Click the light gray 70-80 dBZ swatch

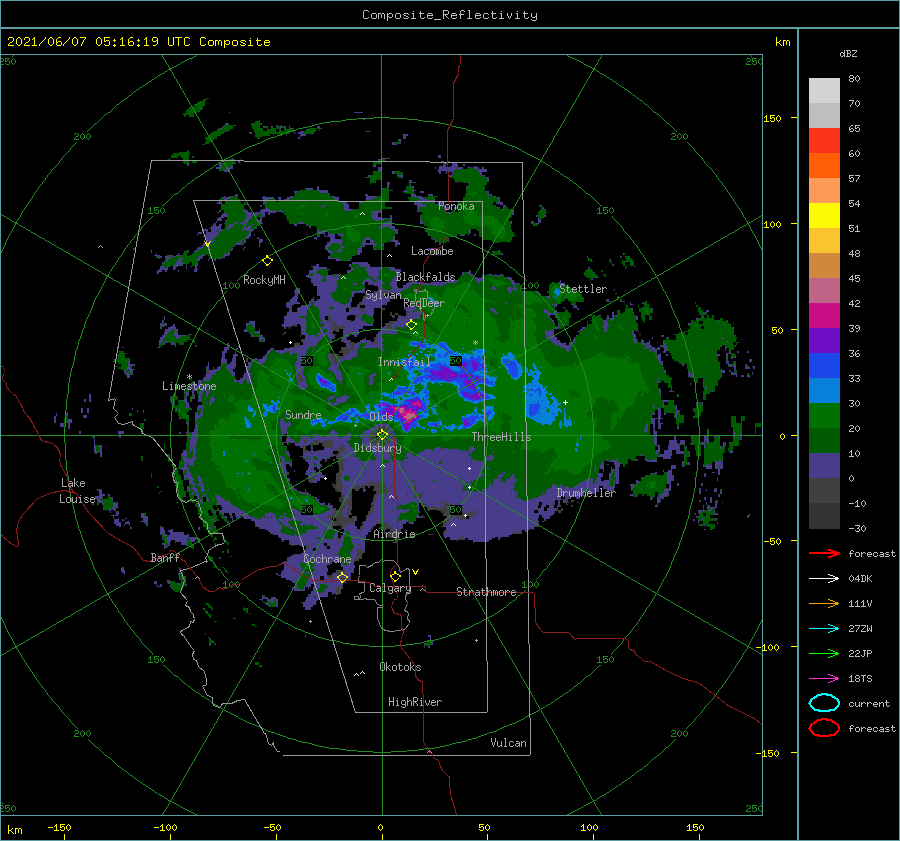(824, 91)
